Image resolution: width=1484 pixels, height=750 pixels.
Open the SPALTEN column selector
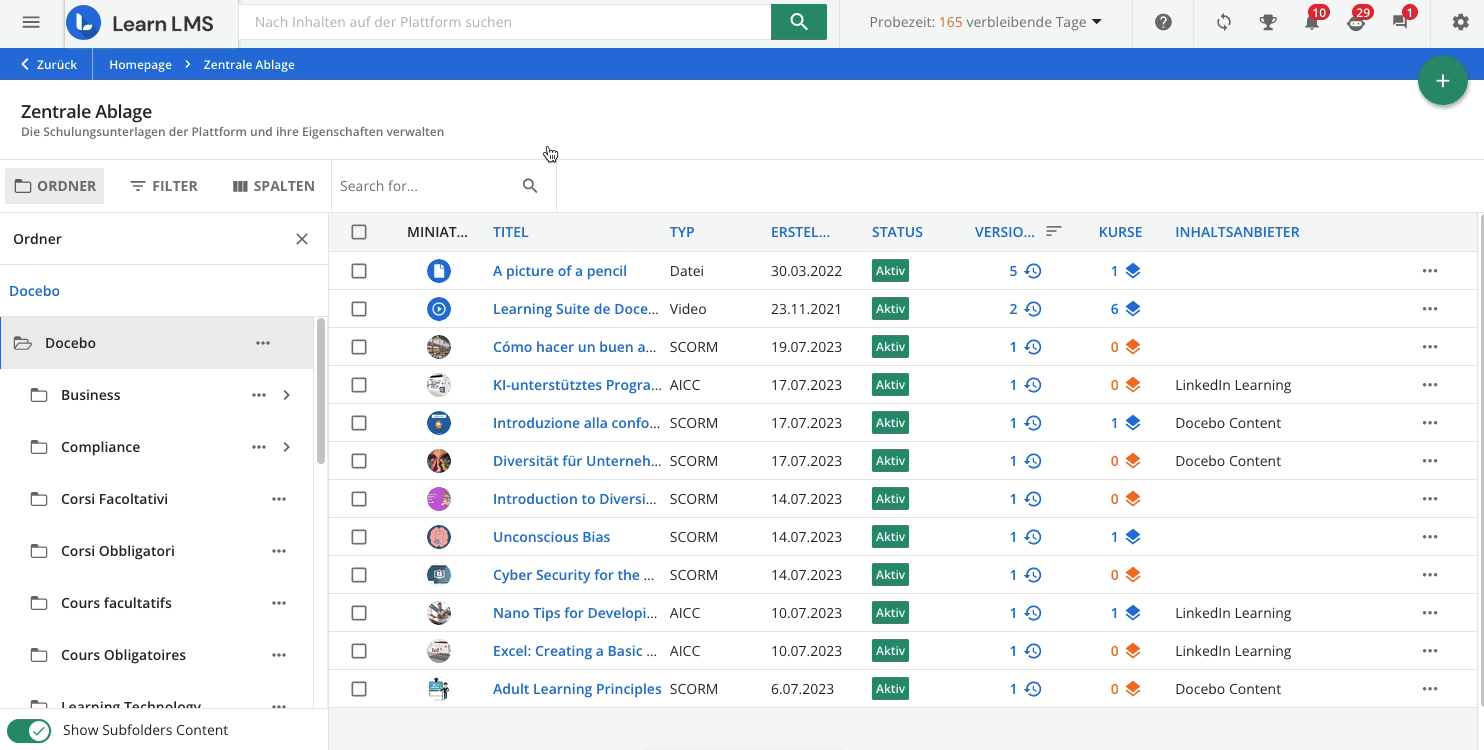[273, 186]
